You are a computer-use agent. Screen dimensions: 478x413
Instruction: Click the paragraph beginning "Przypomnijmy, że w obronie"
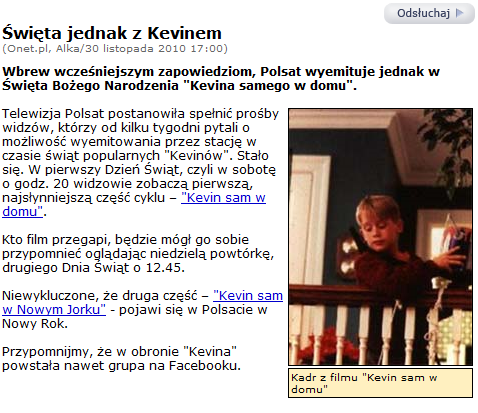[121, 358]
